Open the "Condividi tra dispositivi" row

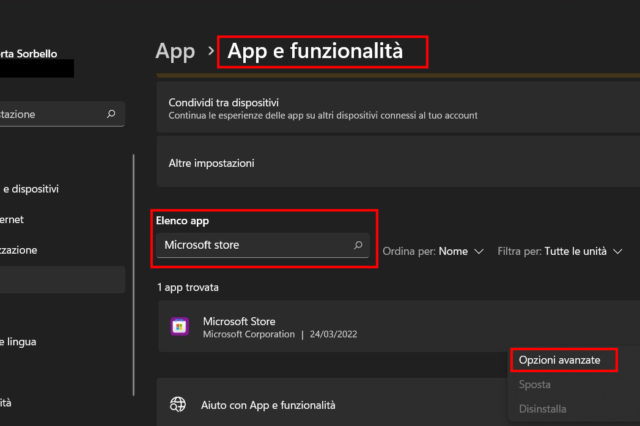pyautogui.click(x=400, y=108)
